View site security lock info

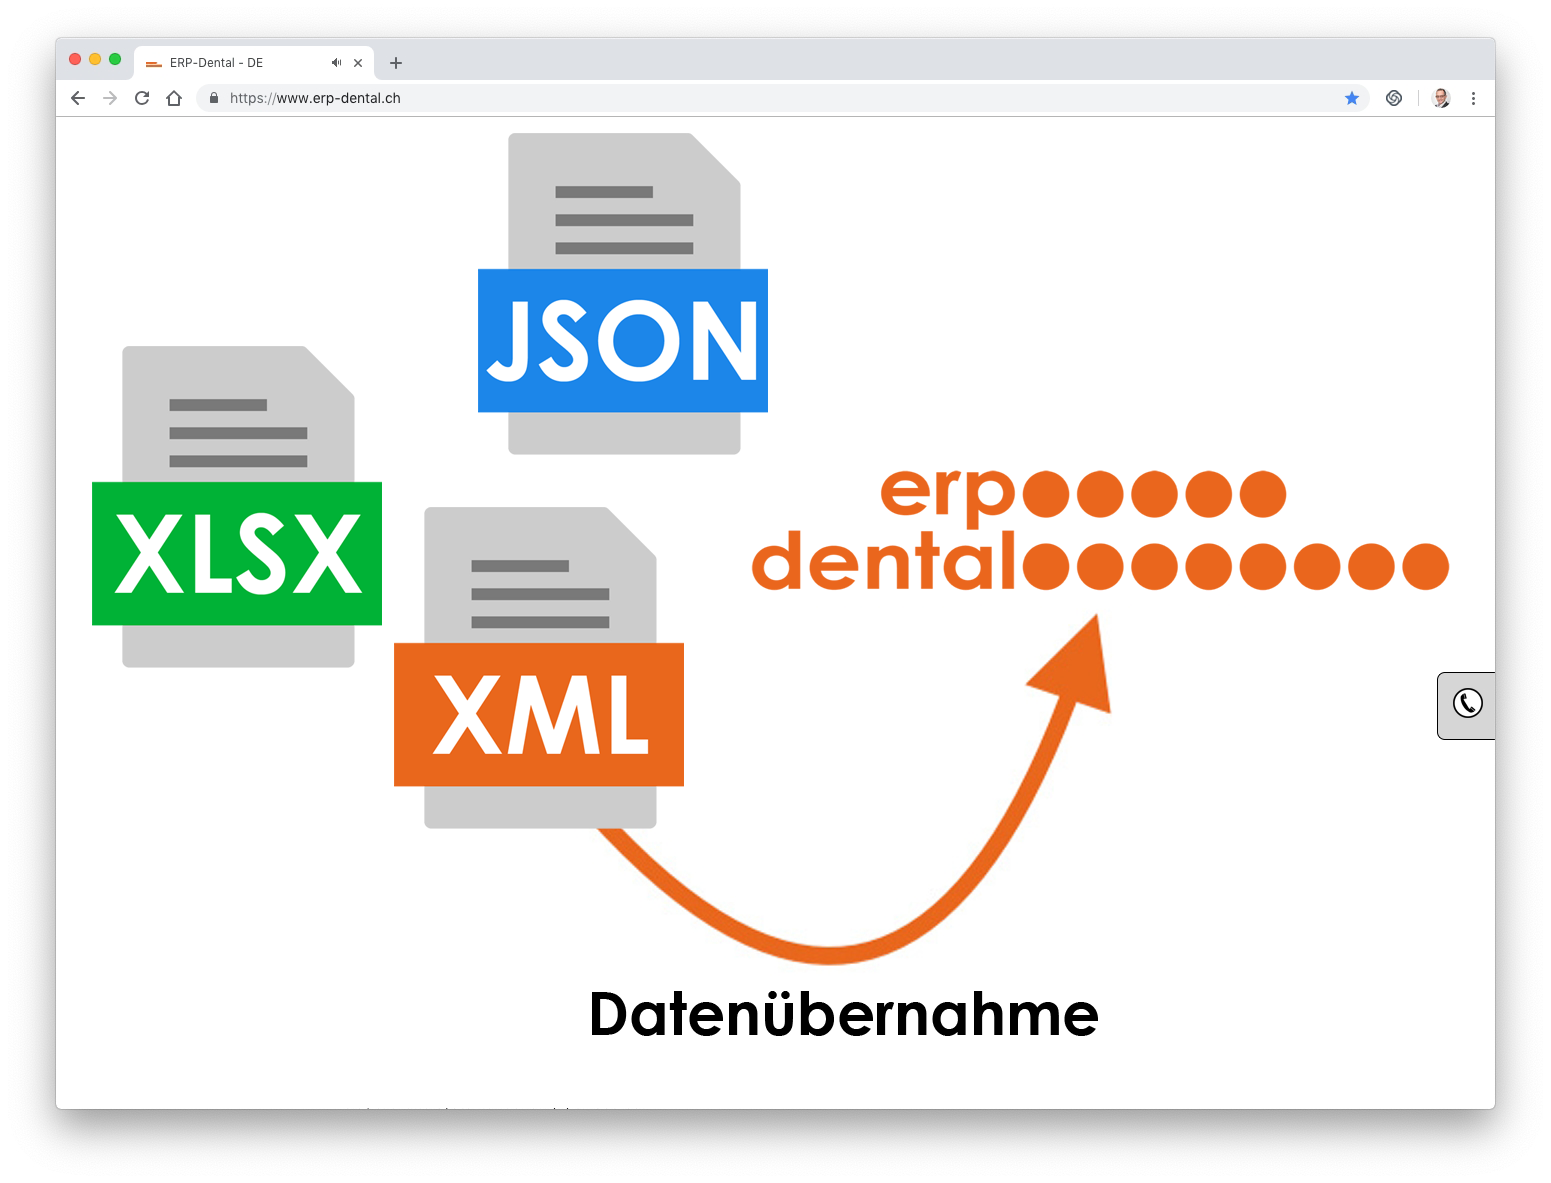click(214, 98)
